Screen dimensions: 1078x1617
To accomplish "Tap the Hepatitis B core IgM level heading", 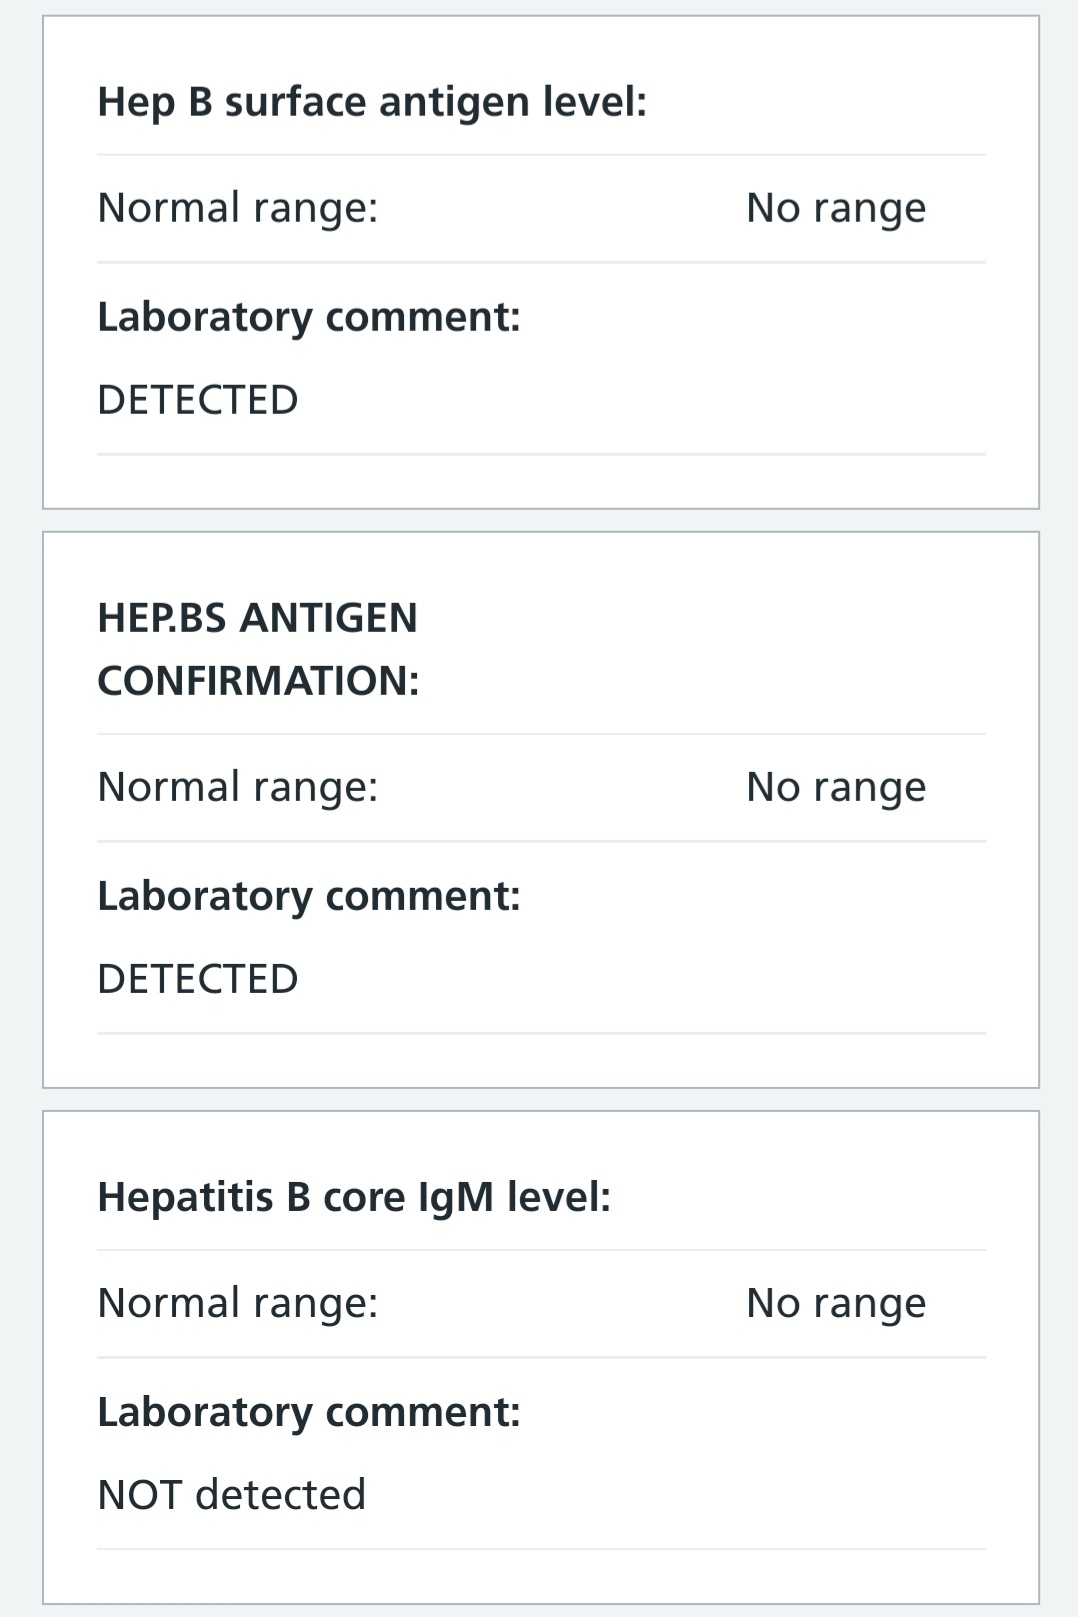I will (354, 1198).
